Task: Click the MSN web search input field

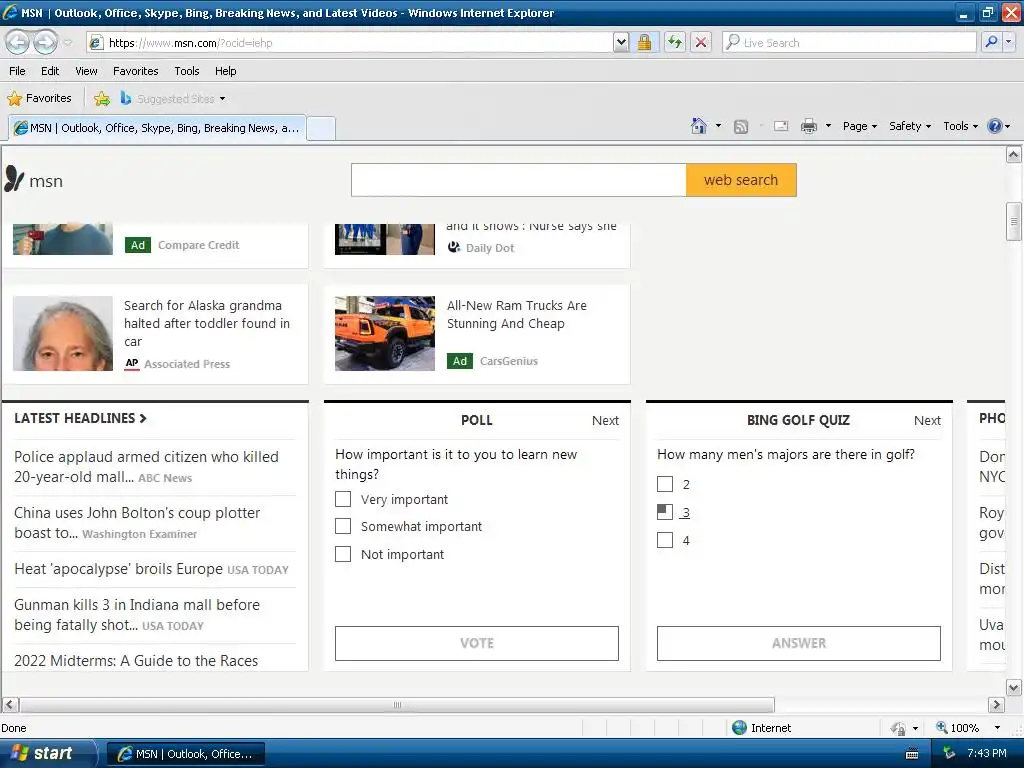Action: [x=519, y=180]
